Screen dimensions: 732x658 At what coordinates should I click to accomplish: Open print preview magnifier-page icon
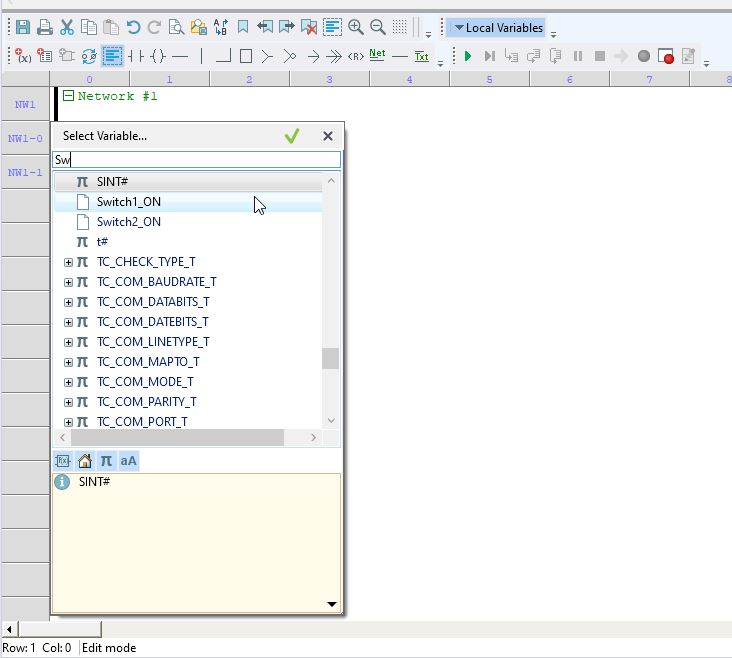point(176,27)
